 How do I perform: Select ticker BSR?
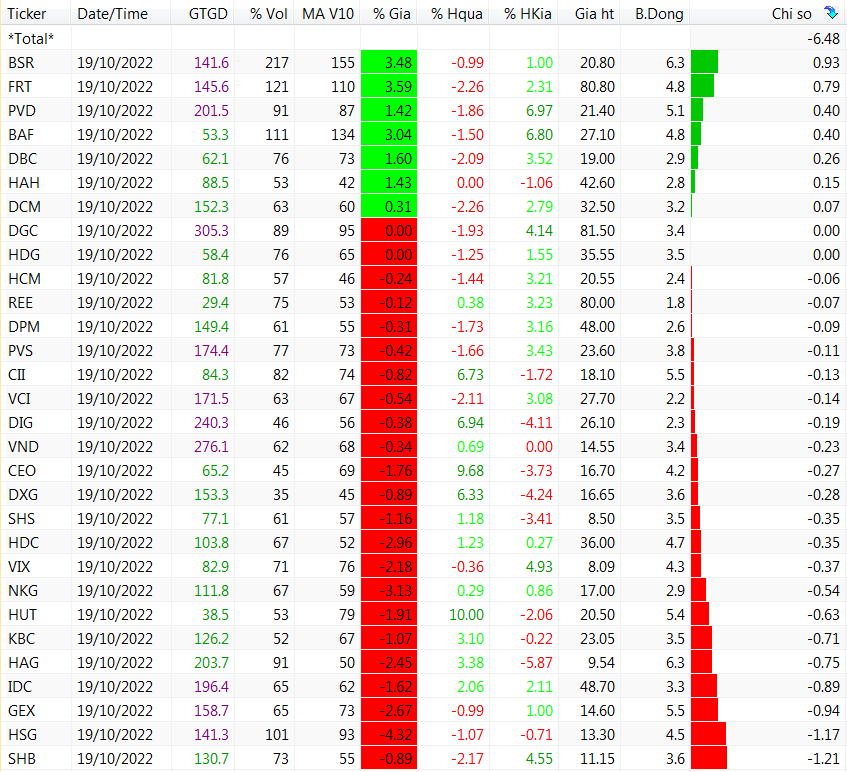click(x=21, y=63)
